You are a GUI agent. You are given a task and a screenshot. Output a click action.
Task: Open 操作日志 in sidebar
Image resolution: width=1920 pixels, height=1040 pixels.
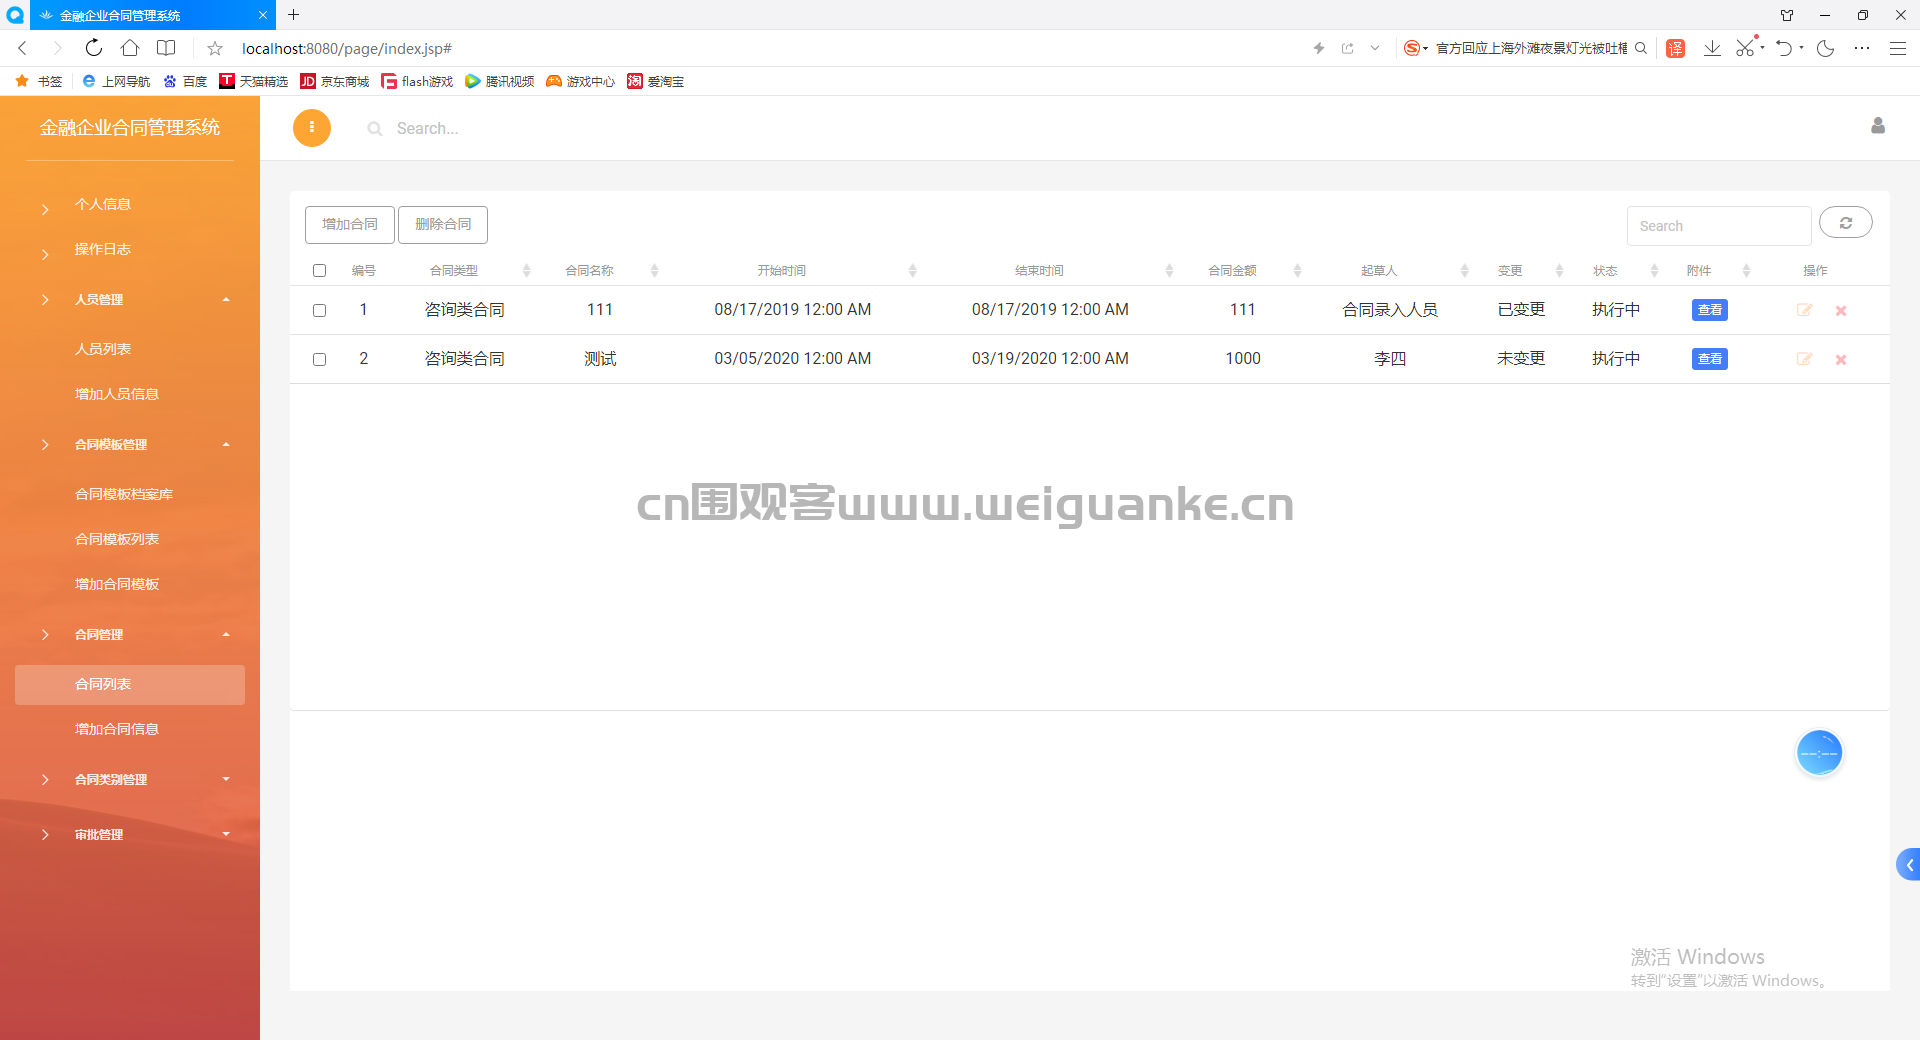[103, 249]
